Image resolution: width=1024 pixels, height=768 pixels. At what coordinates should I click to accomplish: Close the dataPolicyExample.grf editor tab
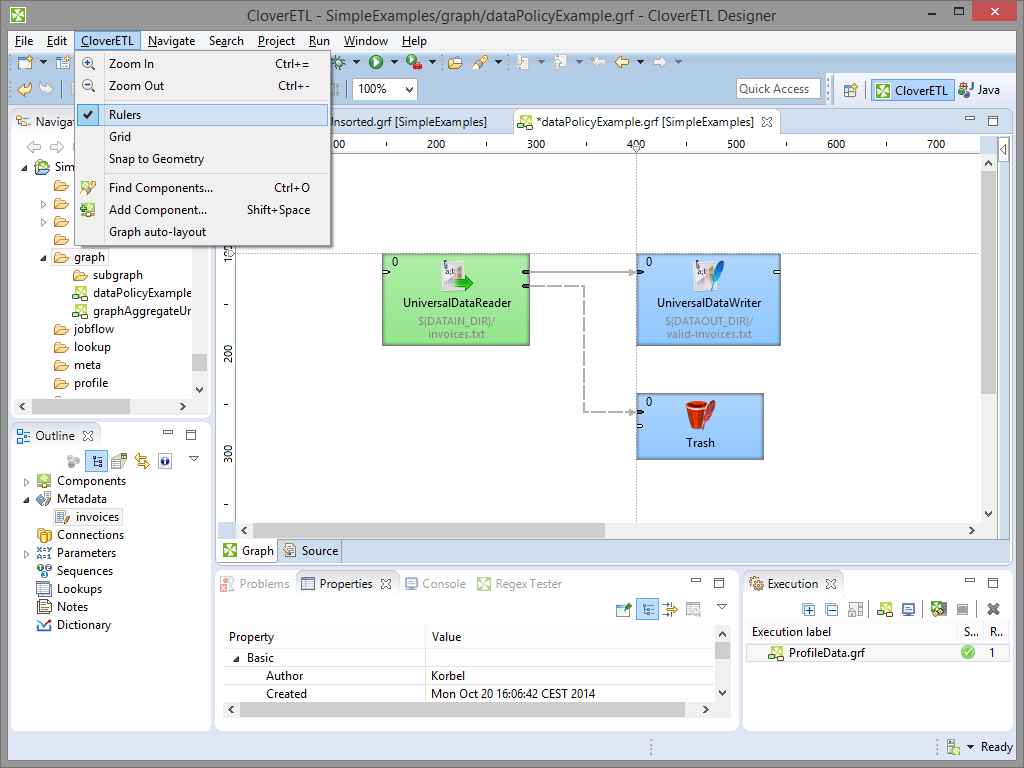(x=767, y=122)
